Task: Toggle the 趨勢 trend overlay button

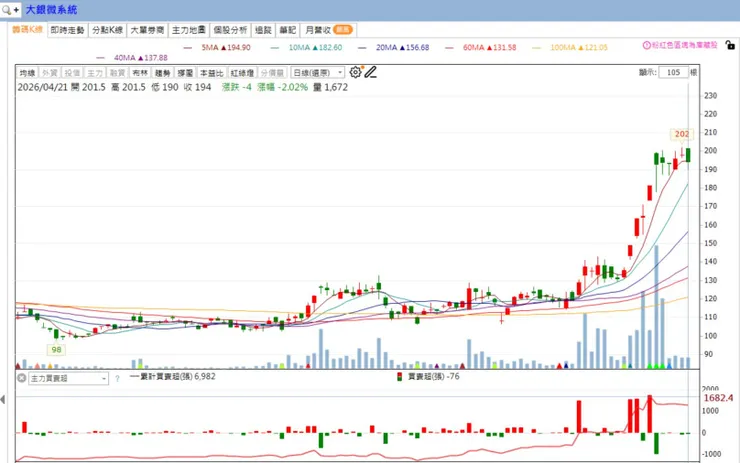Action: click(162, 73)
